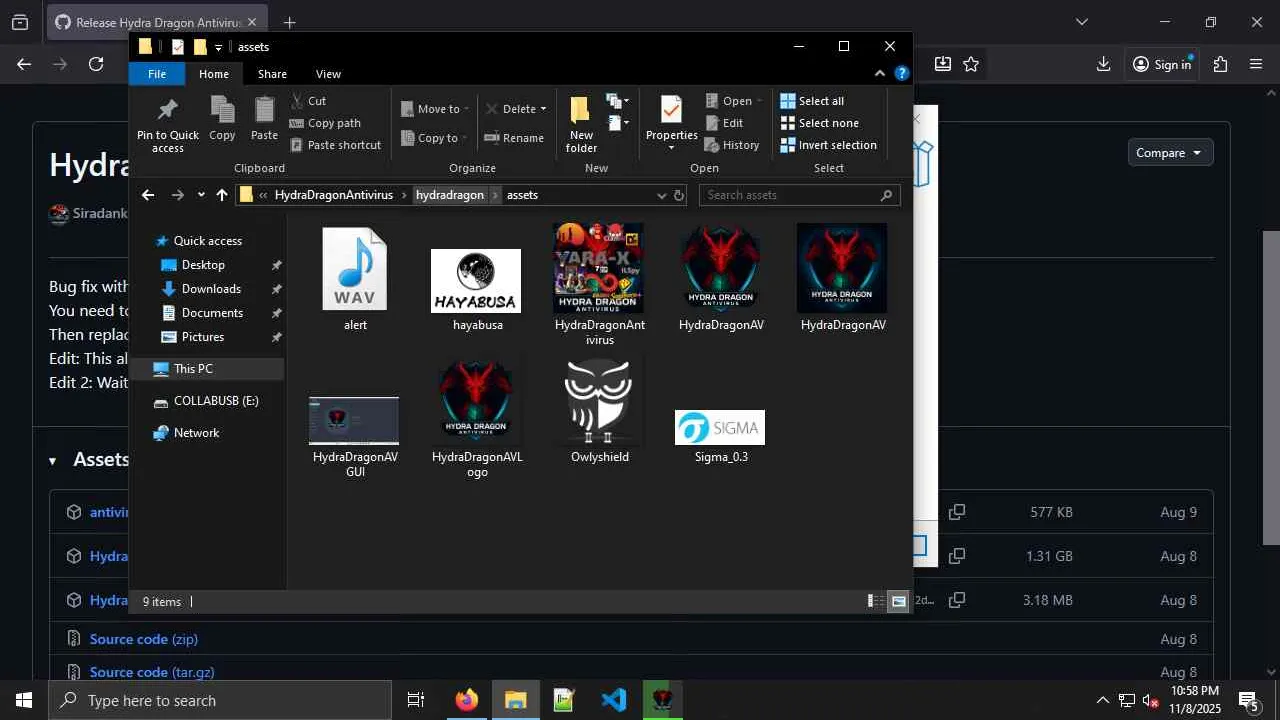Viewport: 1280px width, 720px height.
Task: Create a new folder from the ribbon
Action: pos(581,125)
